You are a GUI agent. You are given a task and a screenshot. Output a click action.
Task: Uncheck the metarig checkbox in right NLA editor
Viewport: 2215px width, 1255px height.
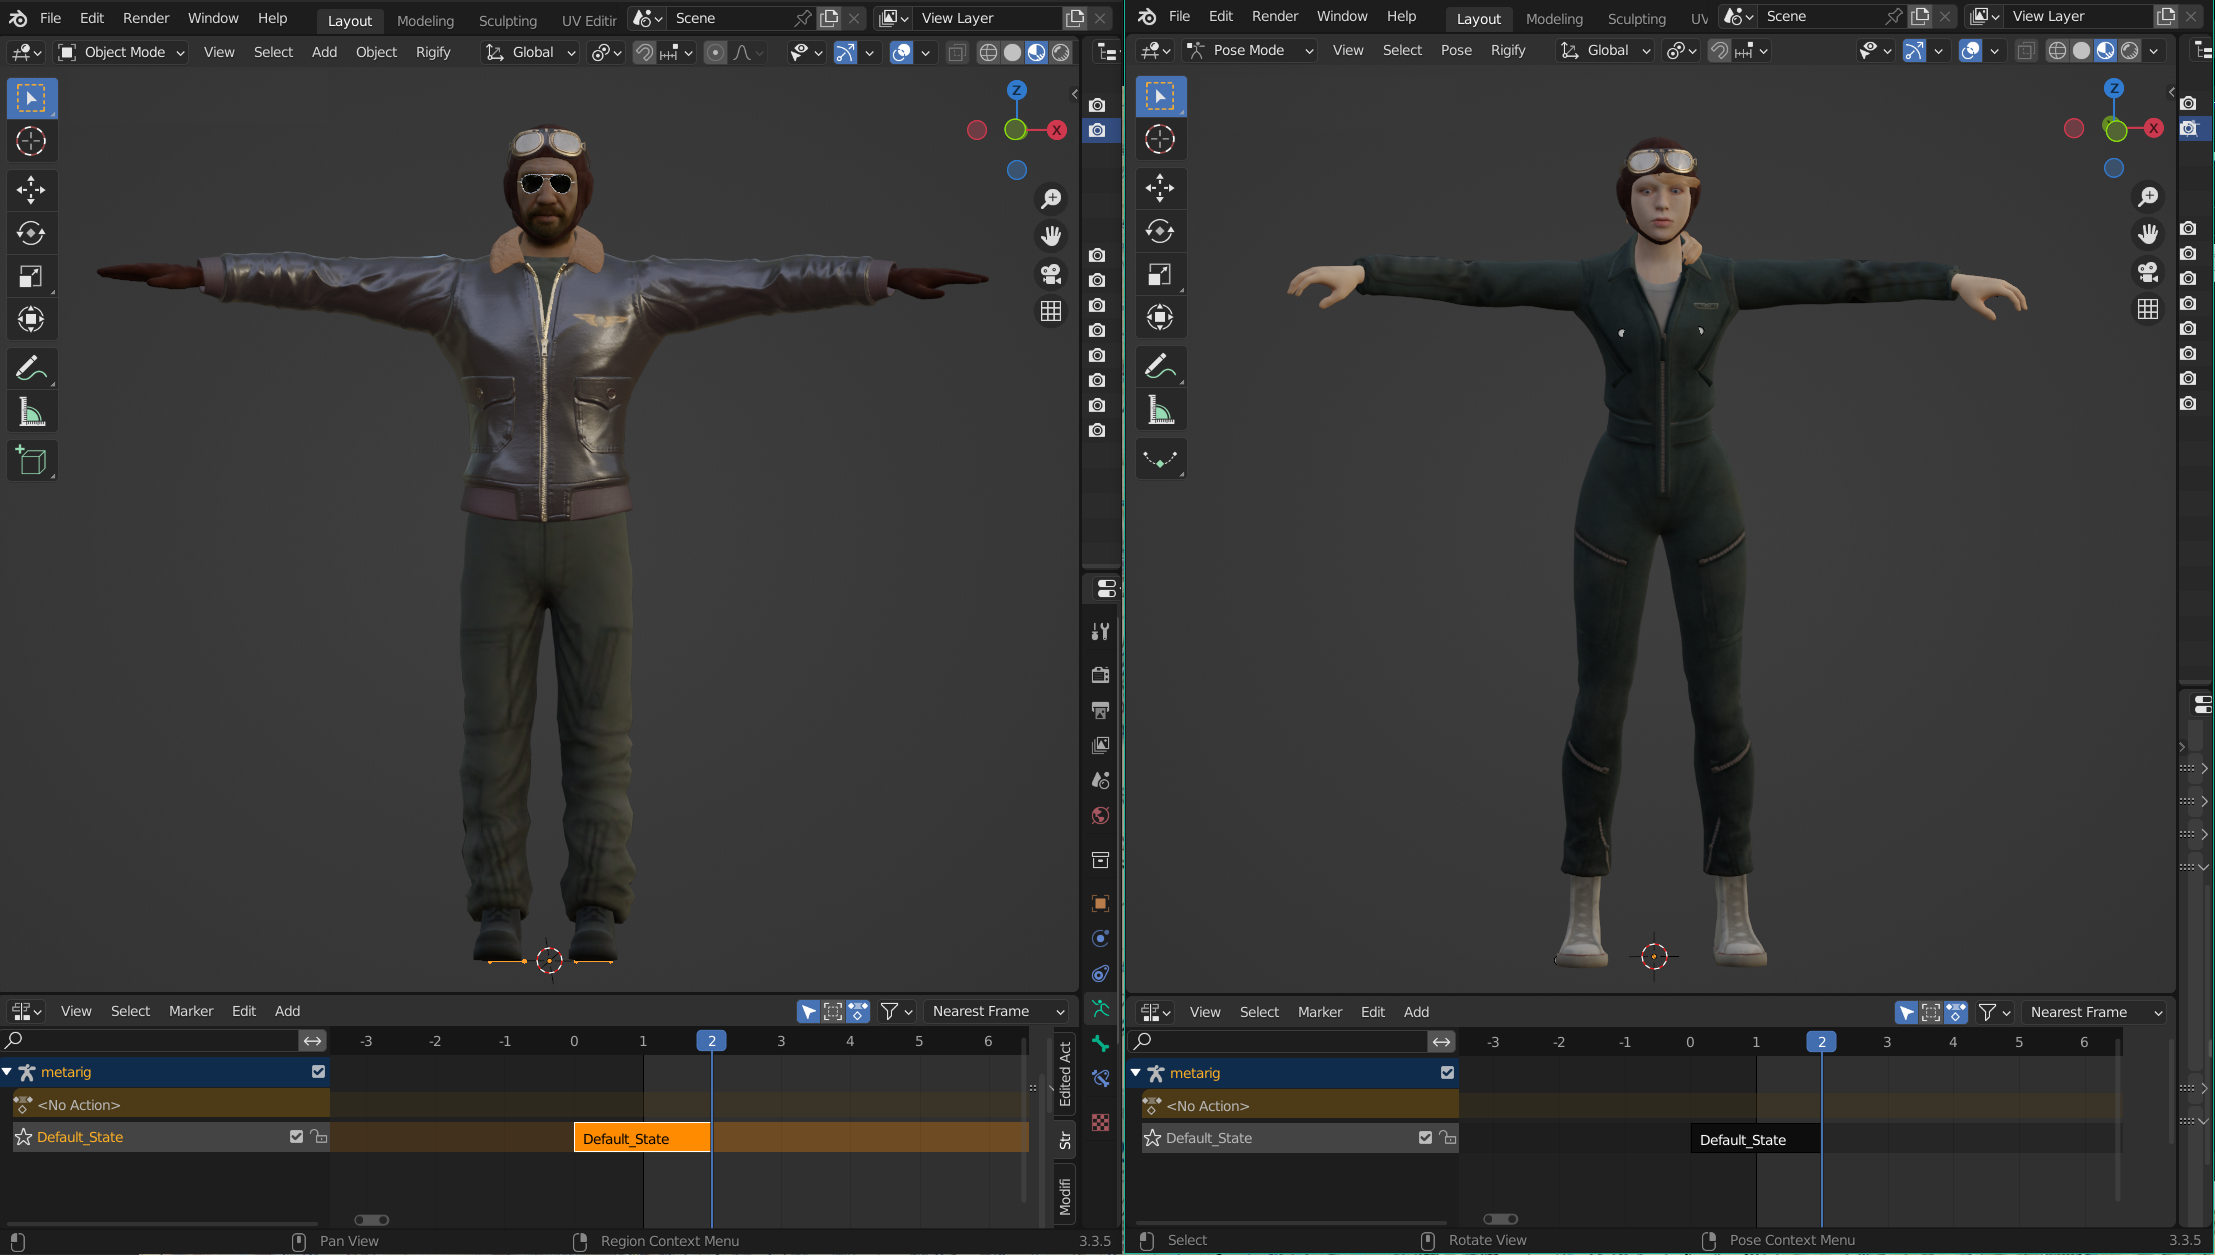(x=1447, y=1072)
